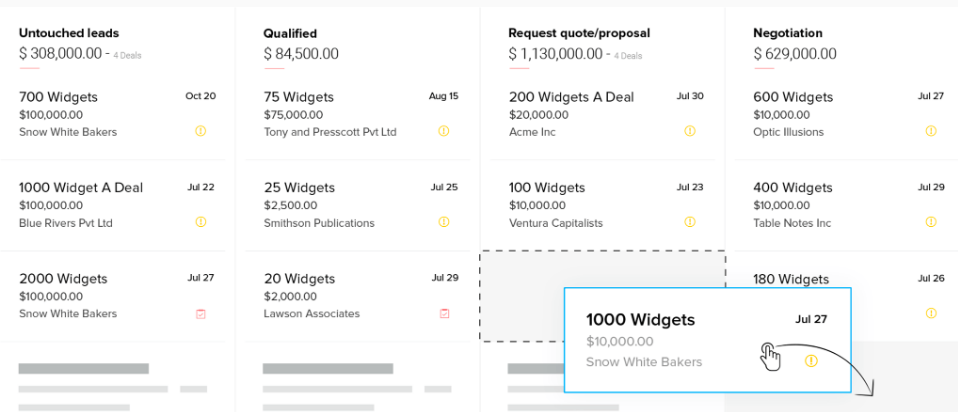The image size is (958, 412).
Task: Click Ventura Capitalists company name
Action: pos(556,223)
